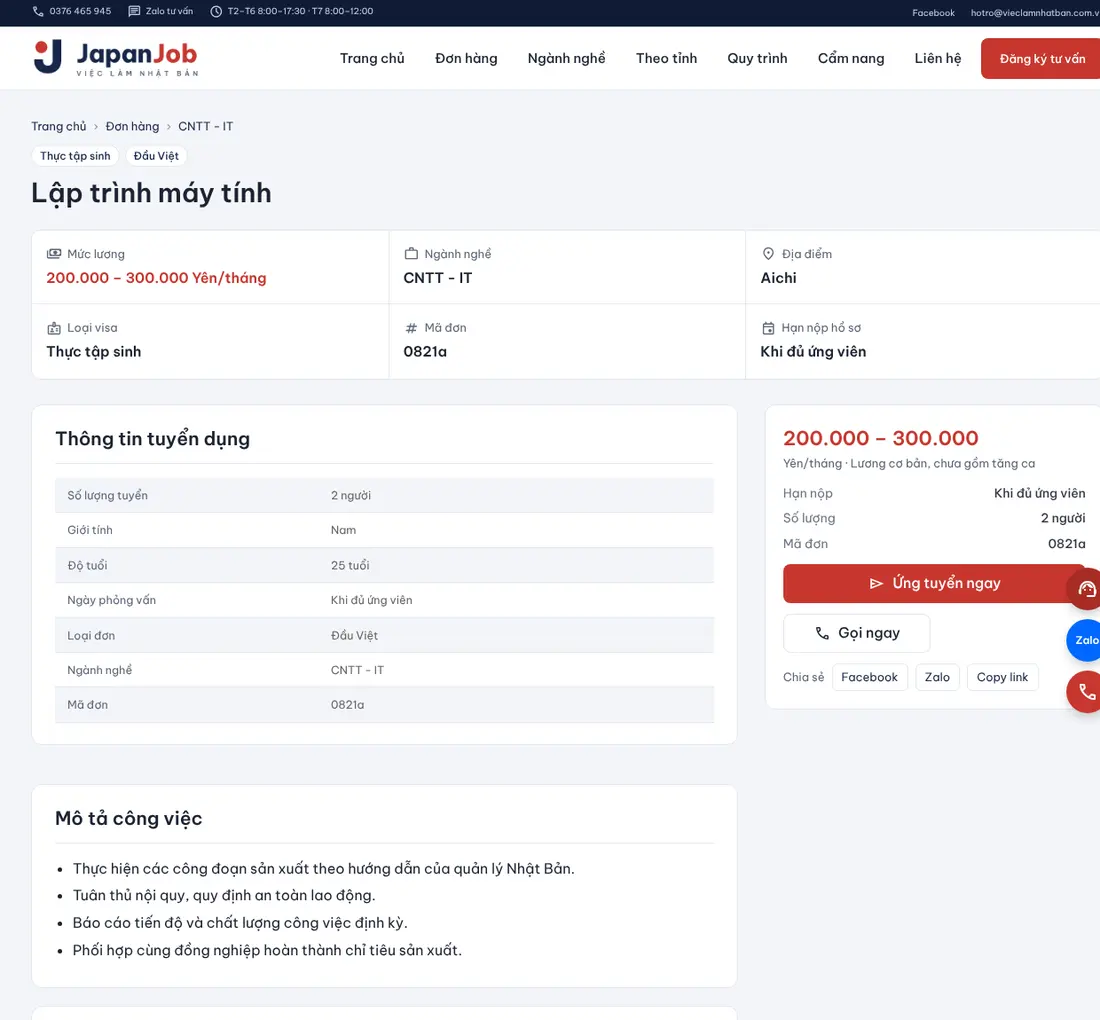Go to Đơn hàng in the breadcrumb
The image size is (1100, 1020).
(x=132, y=126)
